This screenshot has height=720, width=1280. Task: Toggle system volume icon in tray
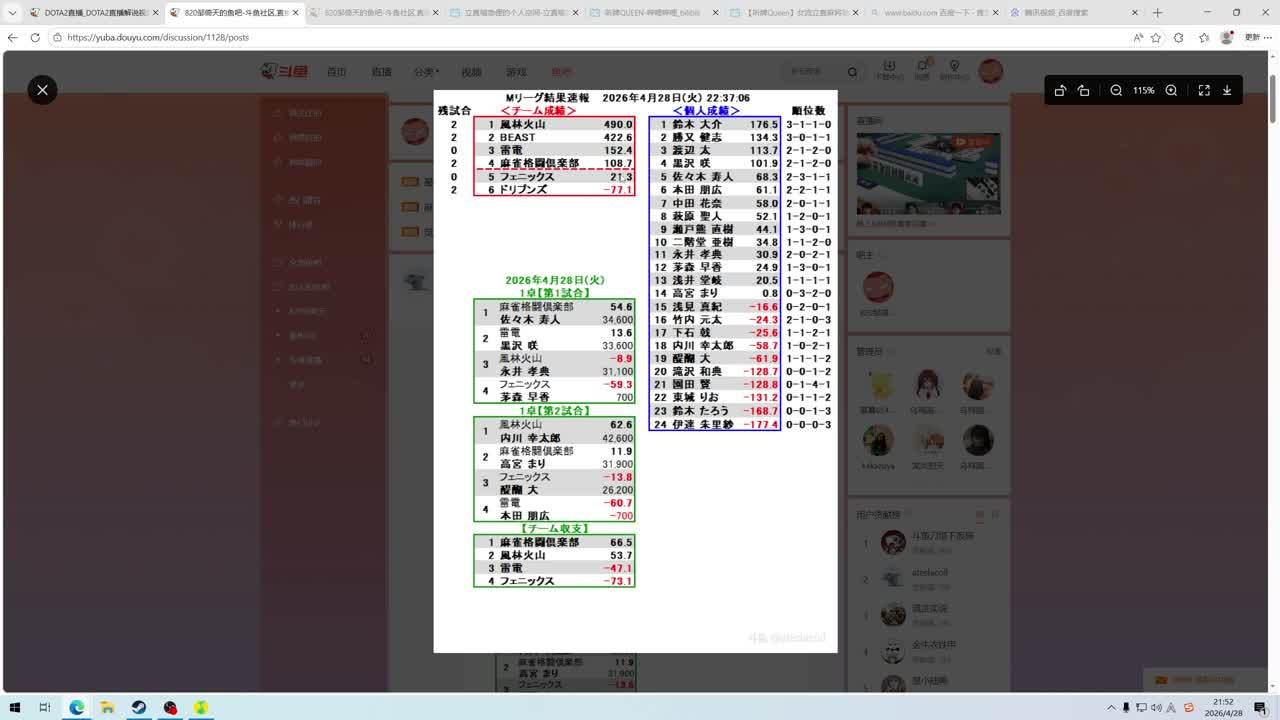click(1156, 707)
